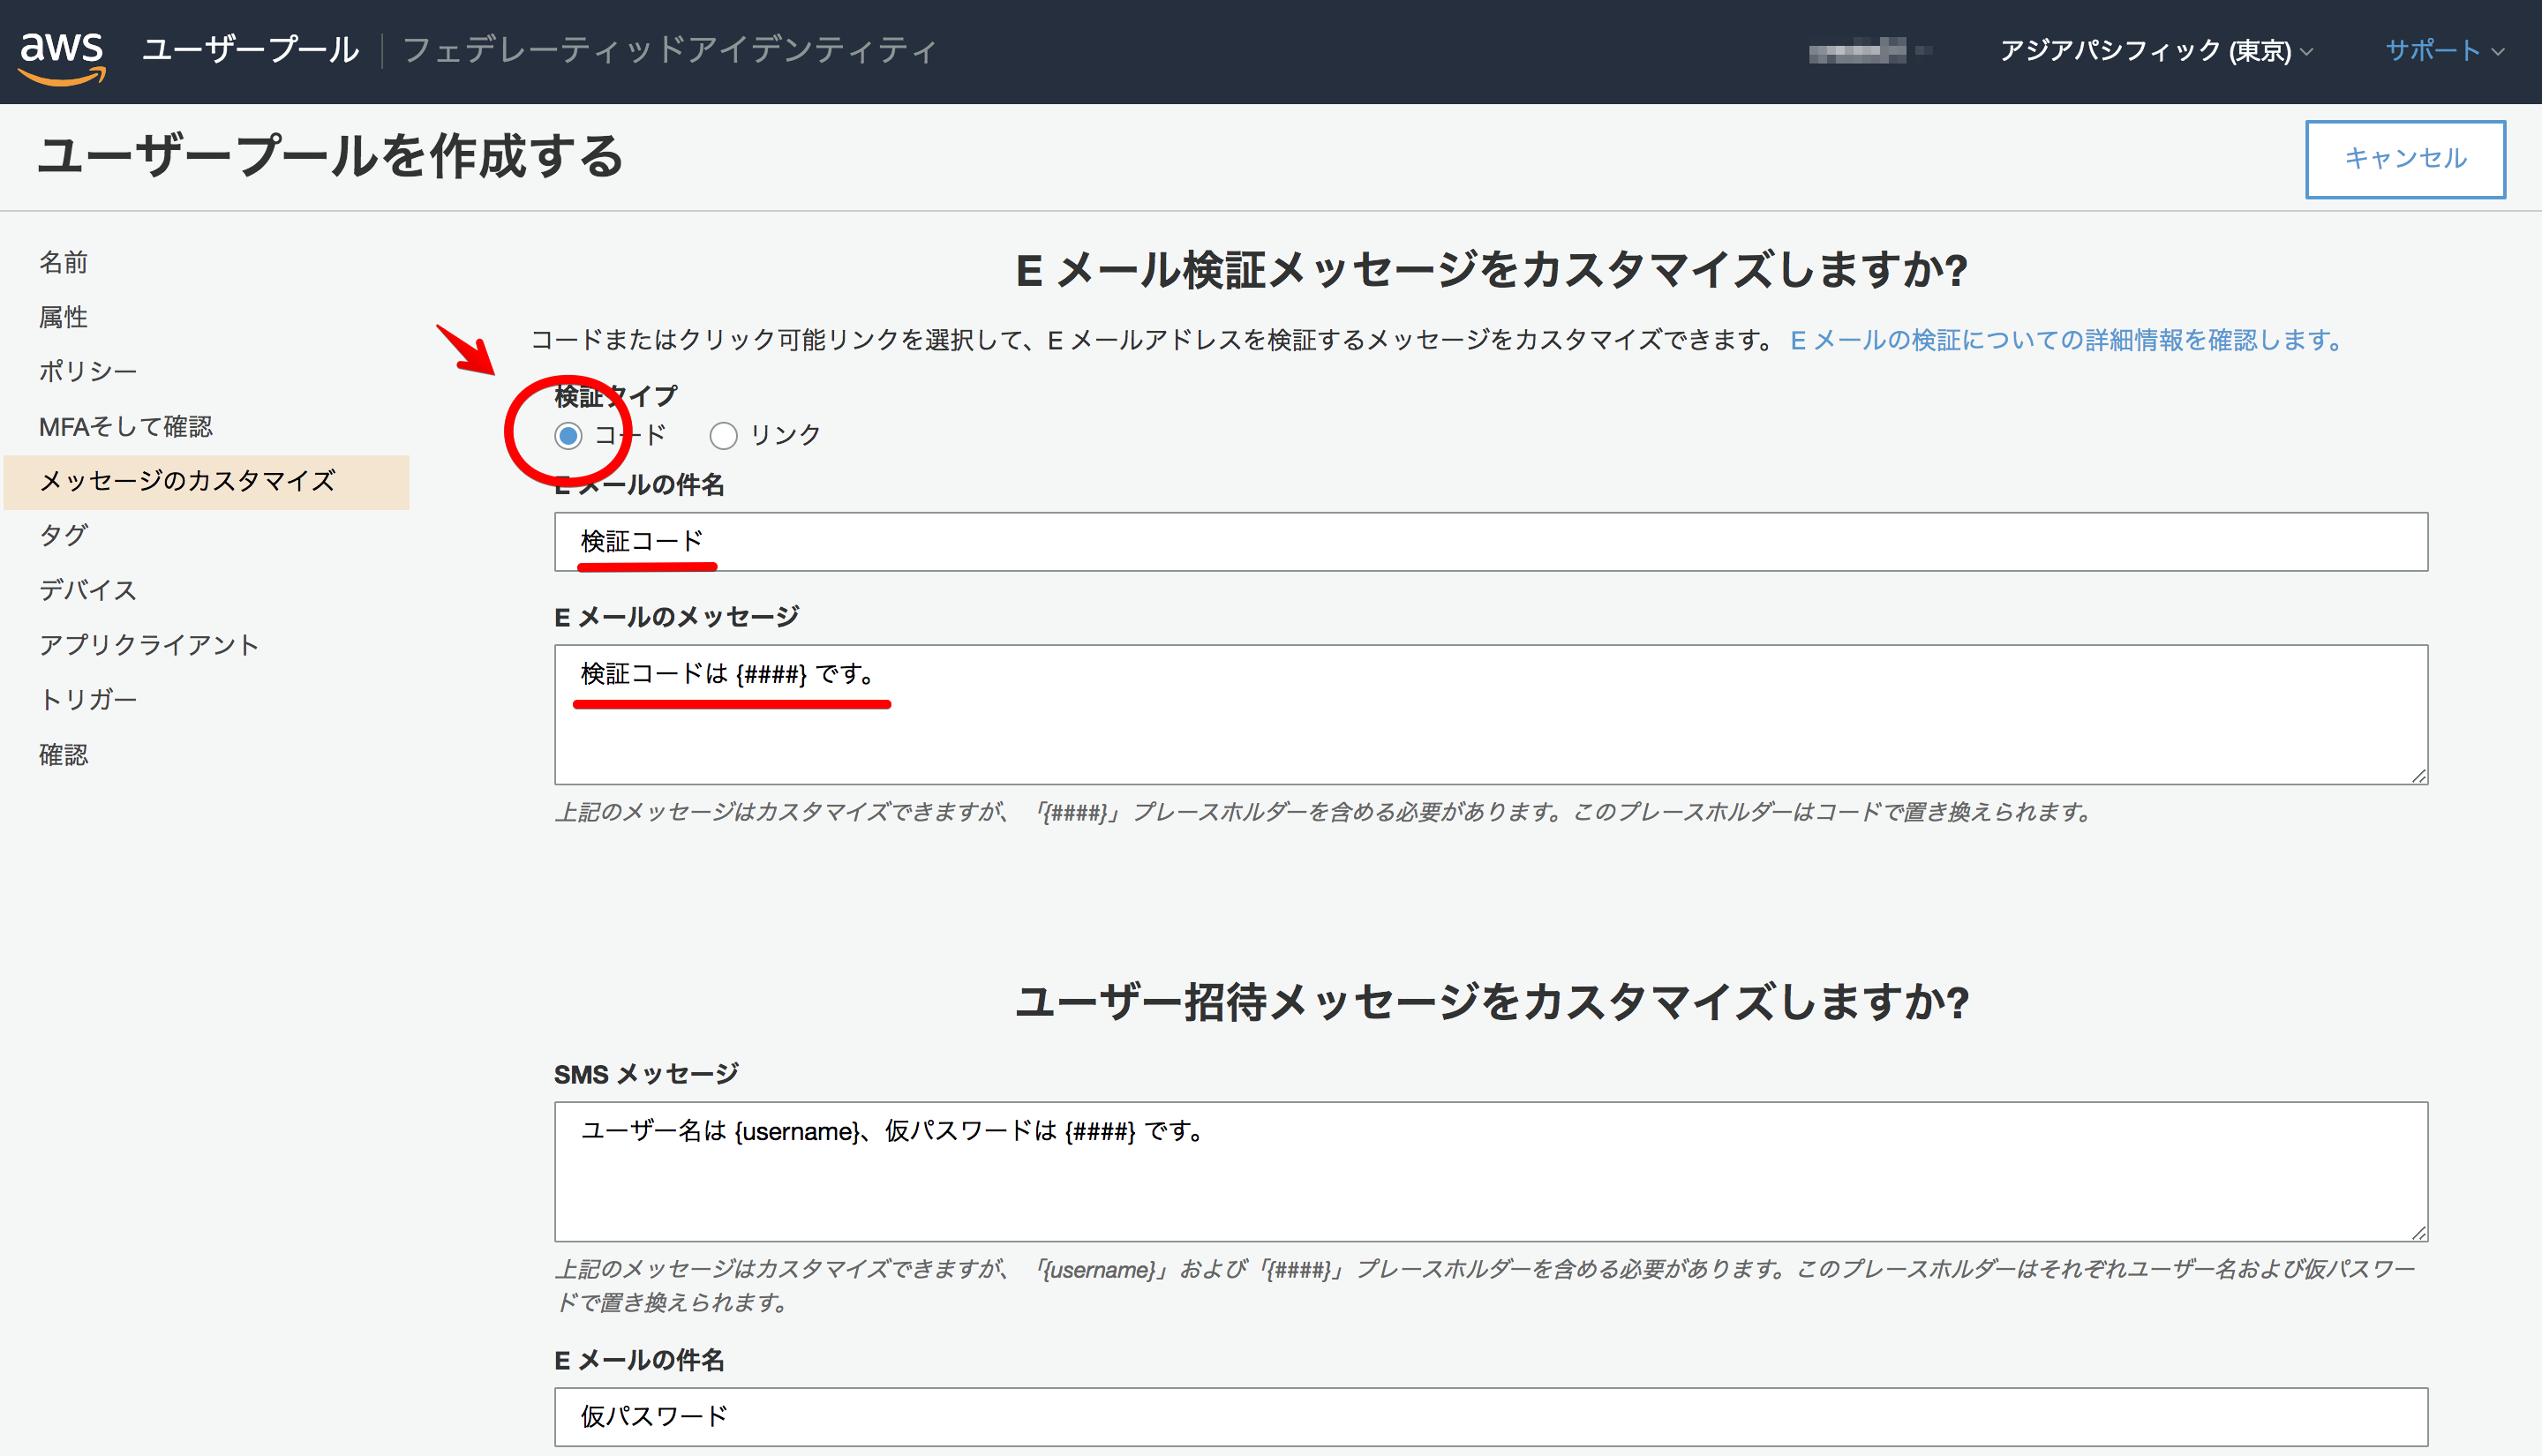This screenshot has height=1456, width=2542.
Task: Click the SMS メッセージ text area
Action: [x=1491, y=1172]
